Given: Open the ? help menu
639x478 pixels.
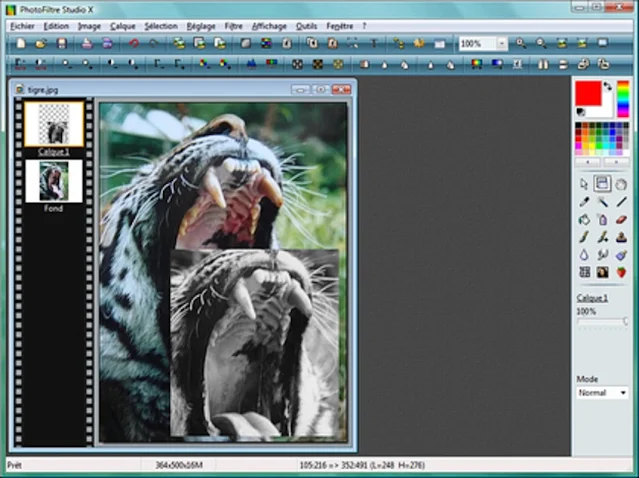Looking at the screenshot, I should [364, 26].
